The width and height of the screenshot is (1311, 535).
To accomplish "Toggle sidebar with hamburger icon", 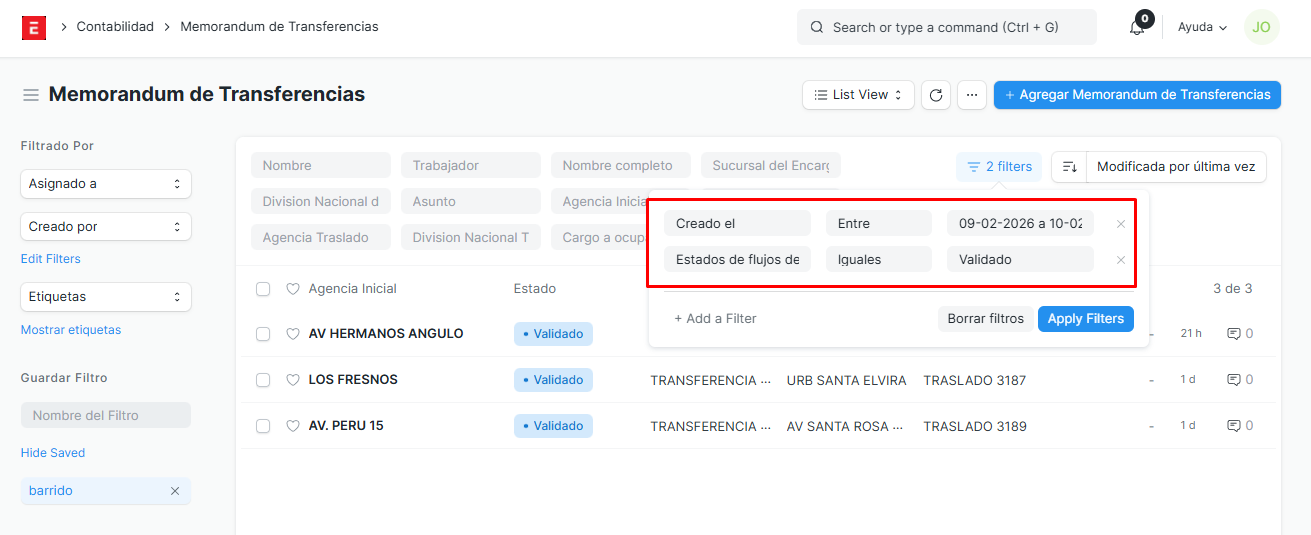I will 31,95.
